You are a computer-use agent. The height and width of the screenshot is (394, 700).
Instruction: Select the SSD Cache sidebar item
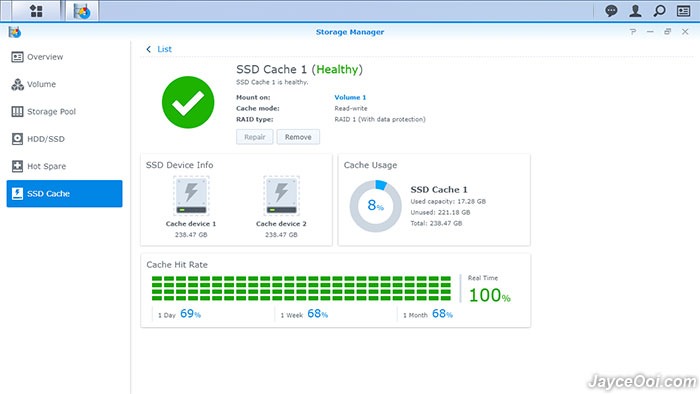click(x=64, y=194)
